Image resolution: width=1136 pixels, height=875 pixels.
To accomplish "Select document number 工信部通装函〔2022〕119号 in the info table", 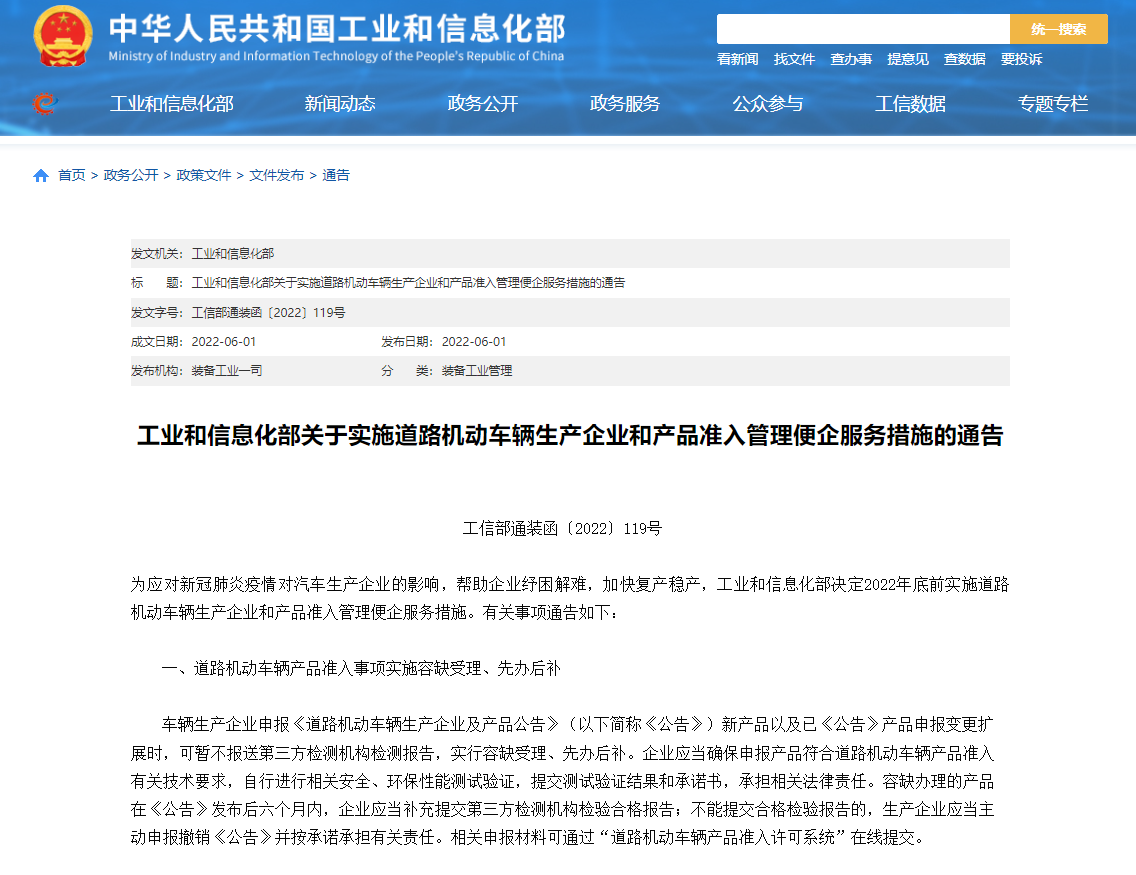I will point(268,312).
